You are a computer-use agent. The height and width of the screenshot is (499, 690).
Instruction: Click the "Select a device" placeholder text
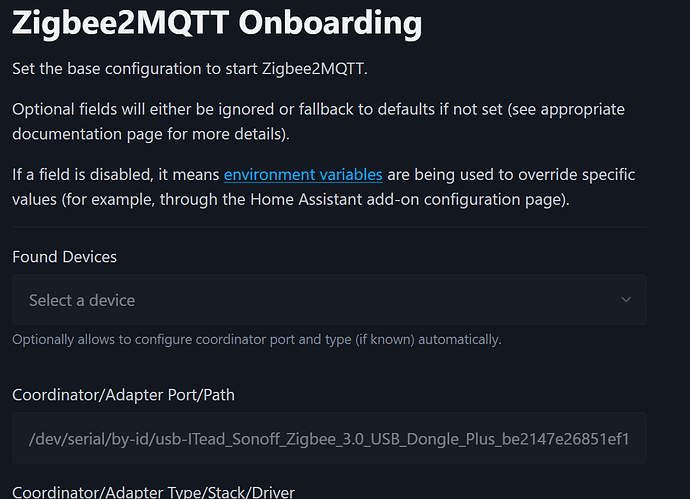tap(82, 300)
